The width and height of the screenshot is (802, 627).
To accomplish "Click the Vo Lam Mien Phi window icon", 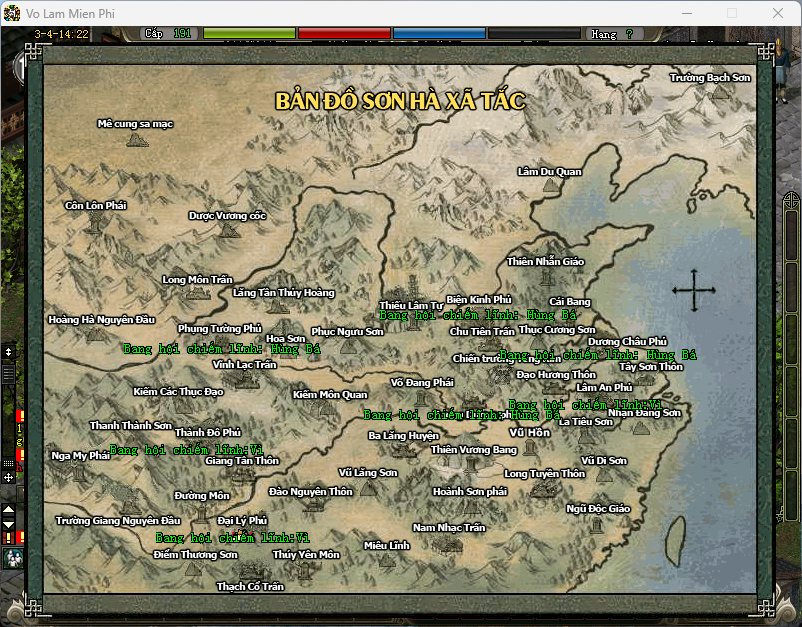I will click(12, 13).
